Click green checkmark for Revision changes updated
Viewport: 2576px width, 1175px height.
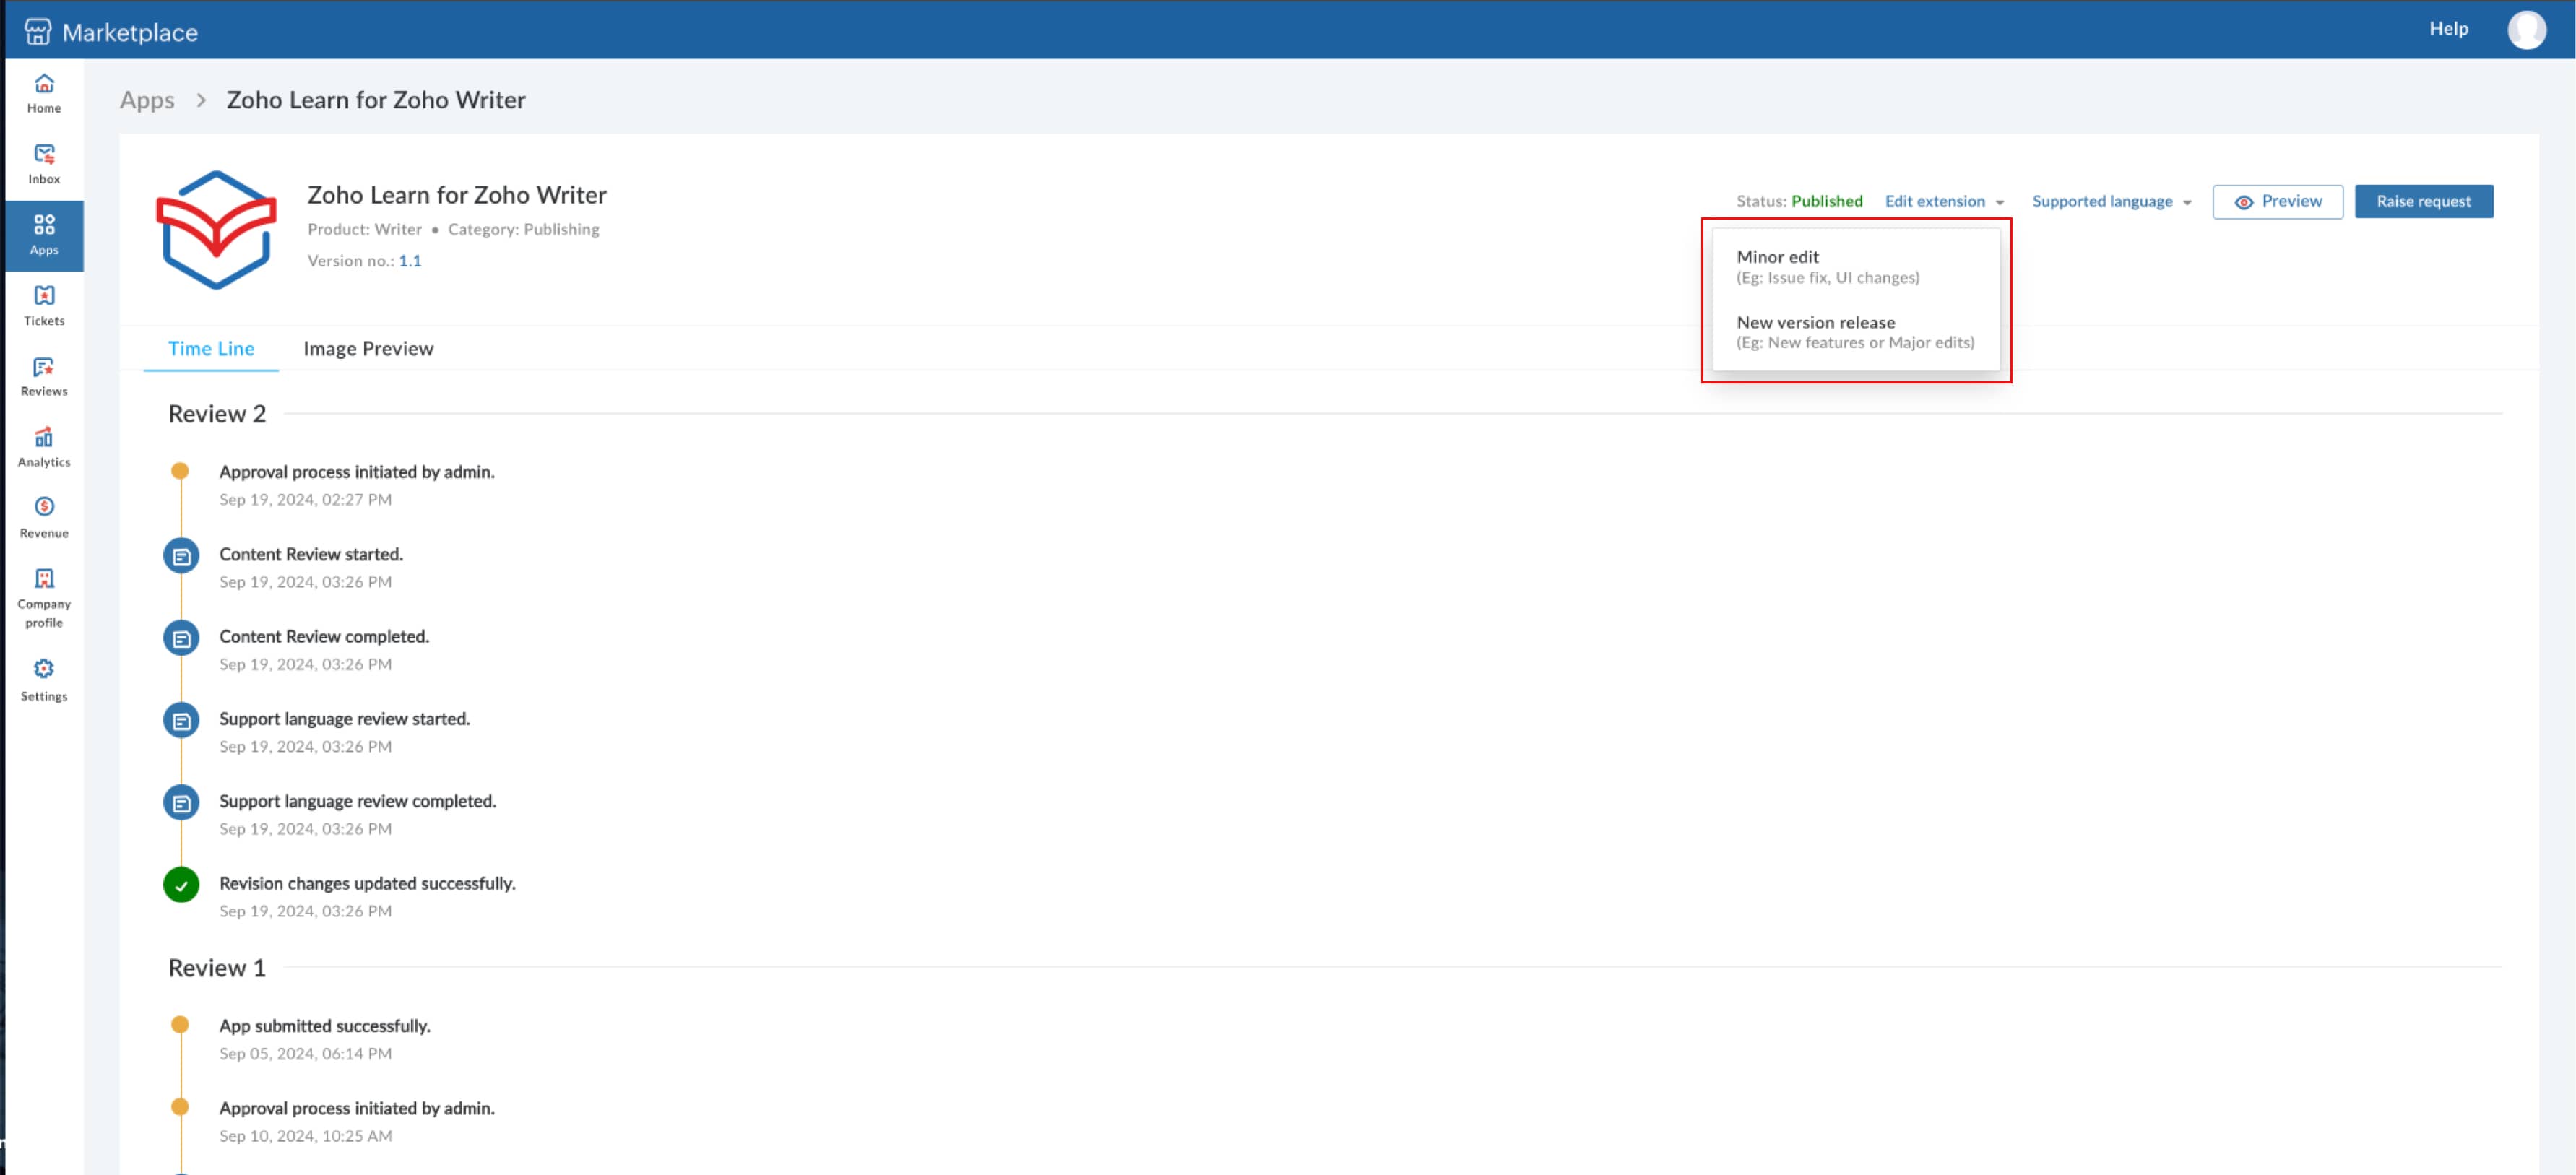(181, 885)
